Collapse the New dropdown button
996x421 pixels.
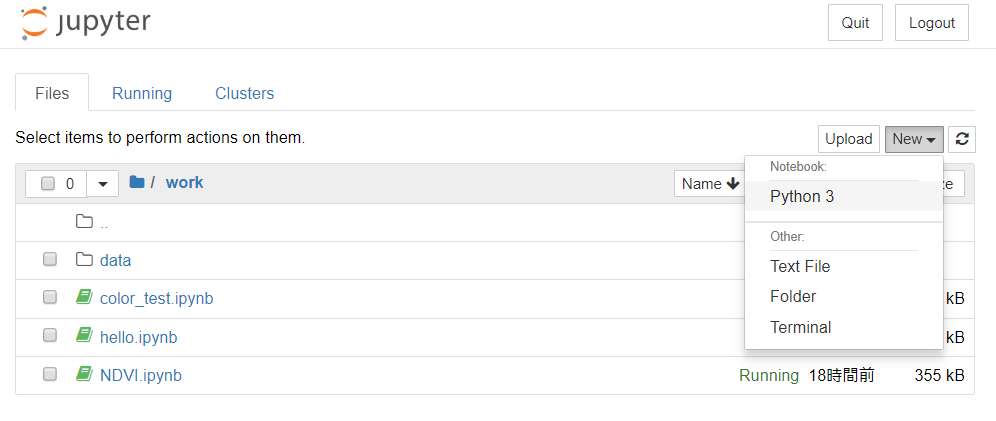(914, 139)
